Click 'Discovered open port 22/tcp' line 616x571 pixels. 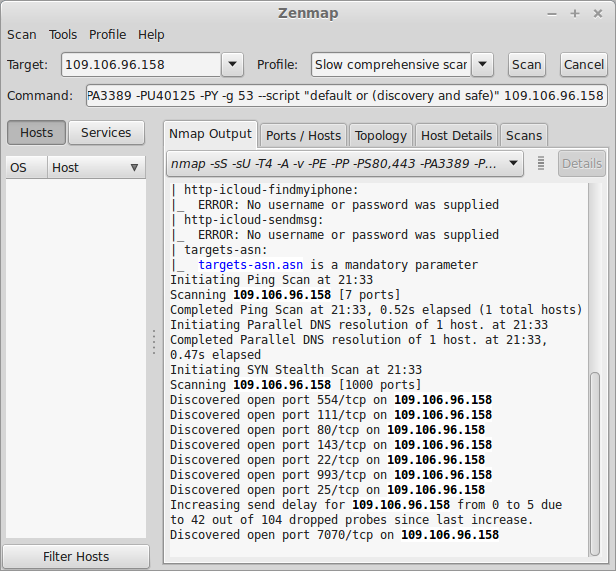point(327,460)
